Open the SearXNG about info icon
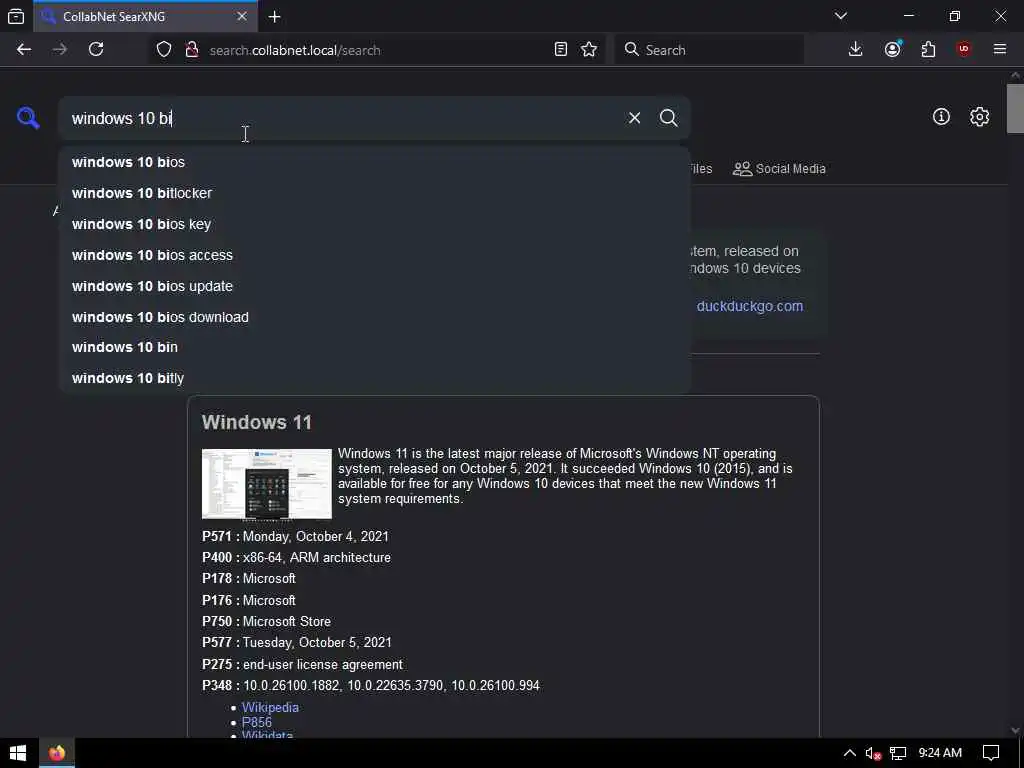Viewport: 1024px width, 768px height. 941,117
